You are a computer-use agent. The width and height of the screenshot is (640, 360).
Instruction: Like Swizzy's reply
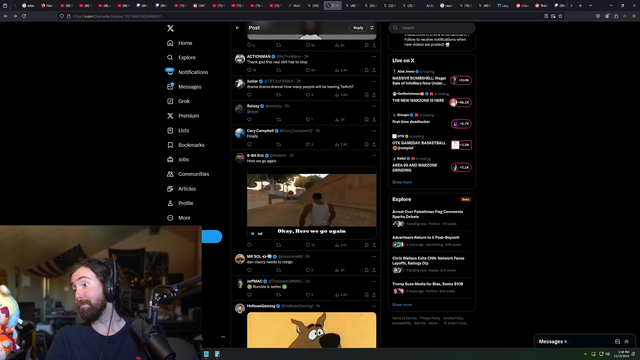pyautogui.click(x=308, y=120)
